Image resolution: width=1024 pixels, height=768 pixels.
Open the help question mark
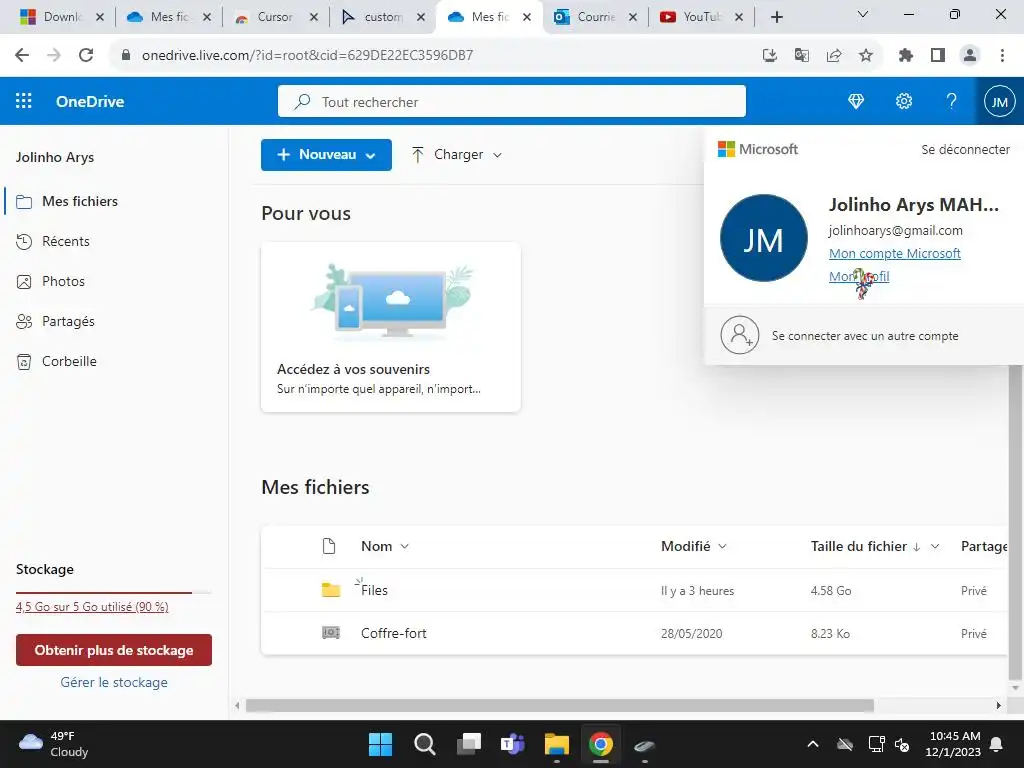[952, 101]
